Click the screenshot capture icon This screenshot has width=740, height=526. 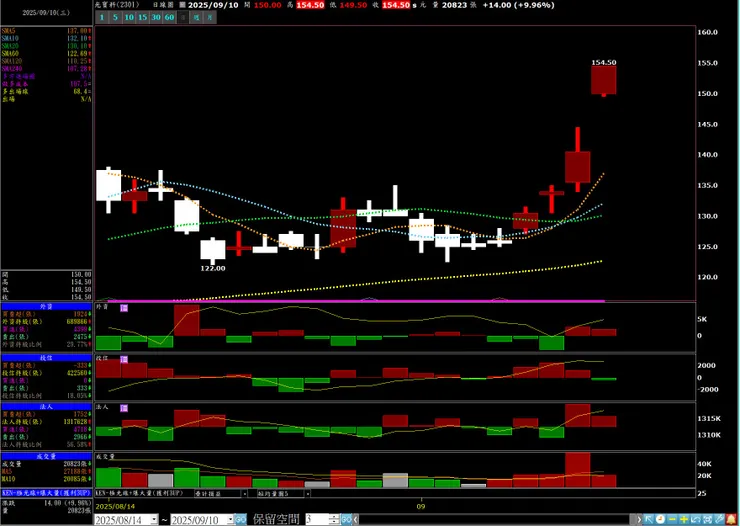point(707,519)
